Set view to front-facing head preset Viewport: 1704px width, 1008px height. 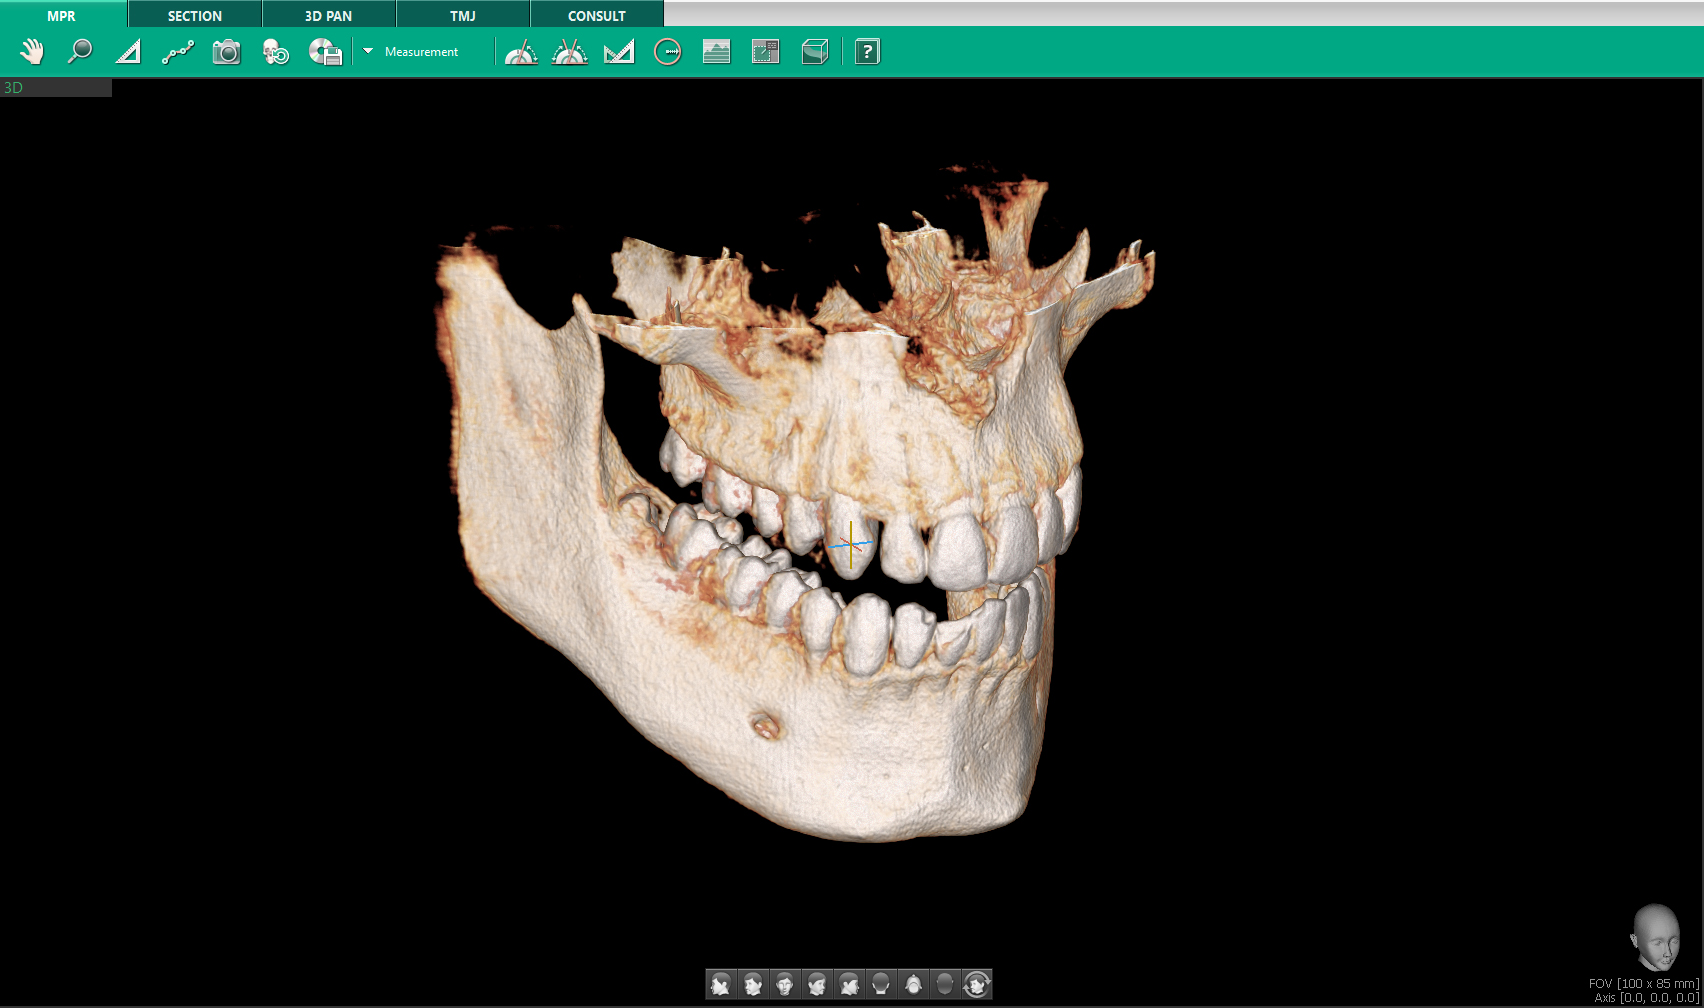coord(785,985)
